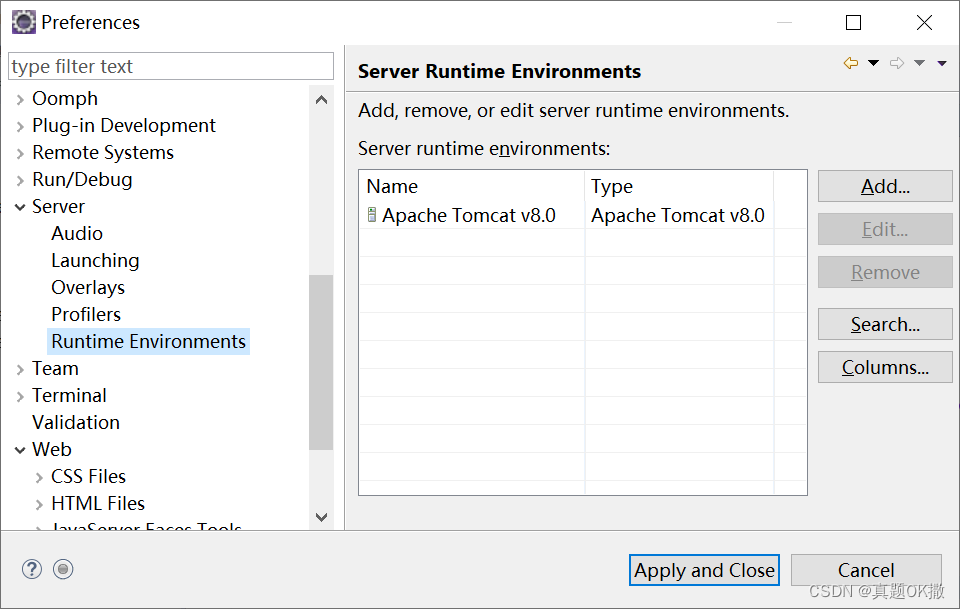The height and width of the screenshot is (609, 960).
Task: Expand the Team tree node
Action: (x=20, y=369)
